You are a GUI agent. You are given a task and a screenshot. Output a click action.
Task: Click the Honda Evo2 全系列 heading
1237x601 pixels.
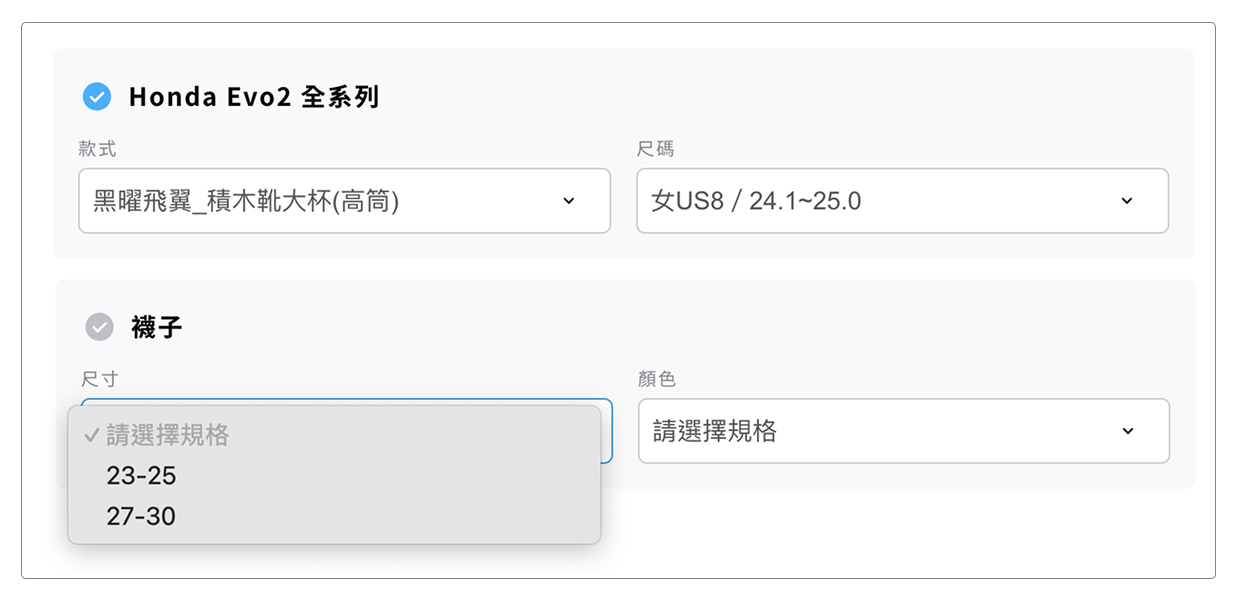[254, 97]
